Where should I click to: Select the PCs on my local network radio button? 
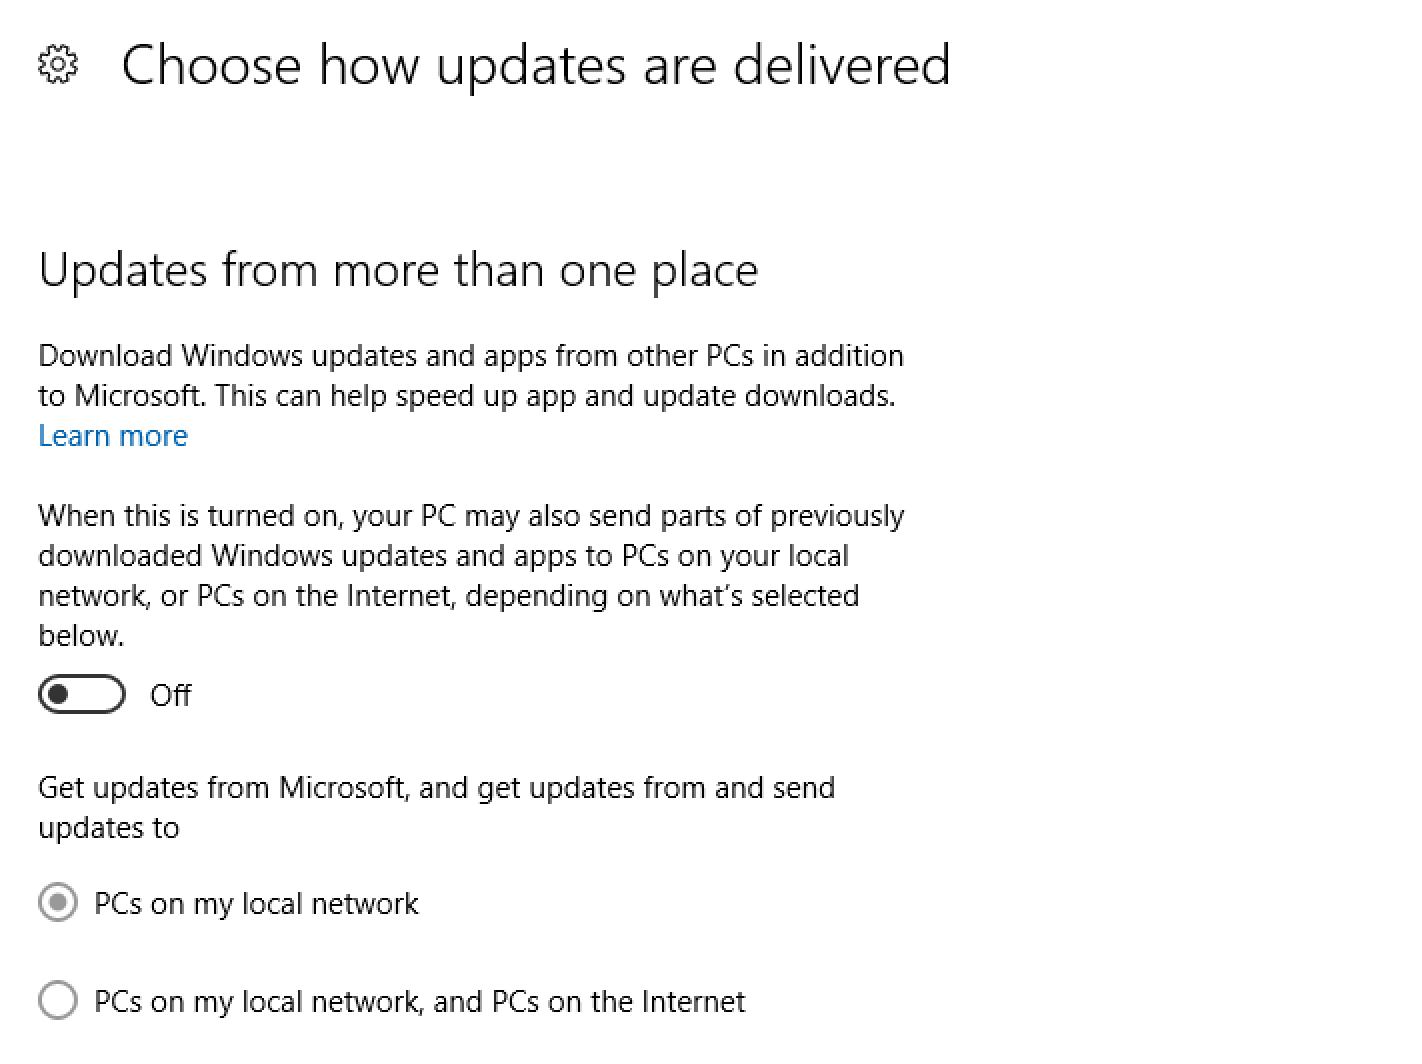(58, 903)
